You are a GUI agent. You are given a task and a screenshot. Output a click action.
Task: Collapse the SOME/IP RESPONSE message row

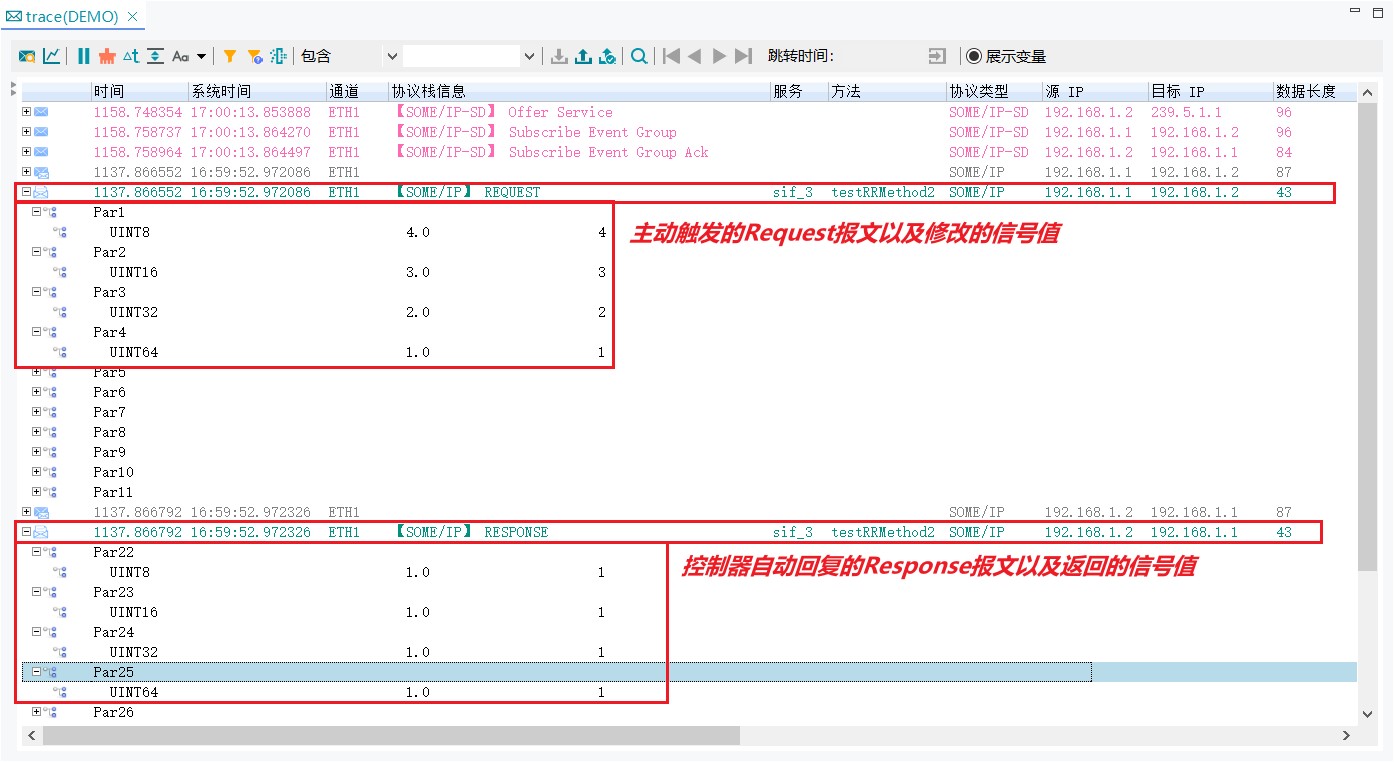pos(27,532)
